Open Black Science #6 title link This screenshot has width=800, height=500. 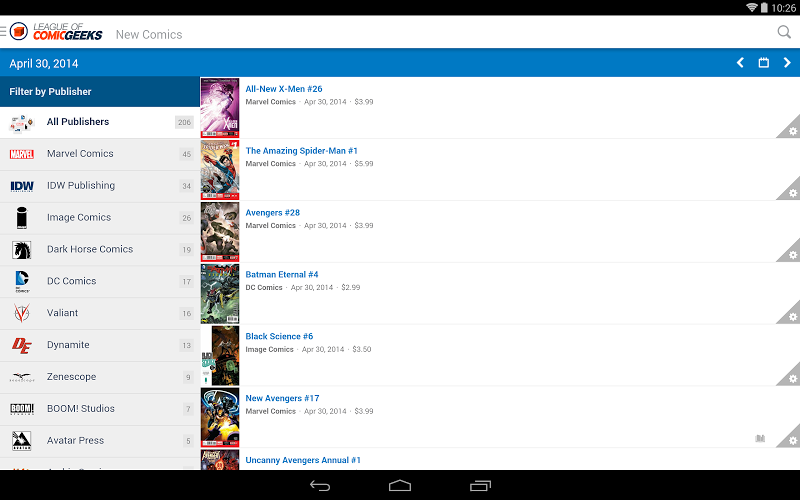click(x=279, y=336)
